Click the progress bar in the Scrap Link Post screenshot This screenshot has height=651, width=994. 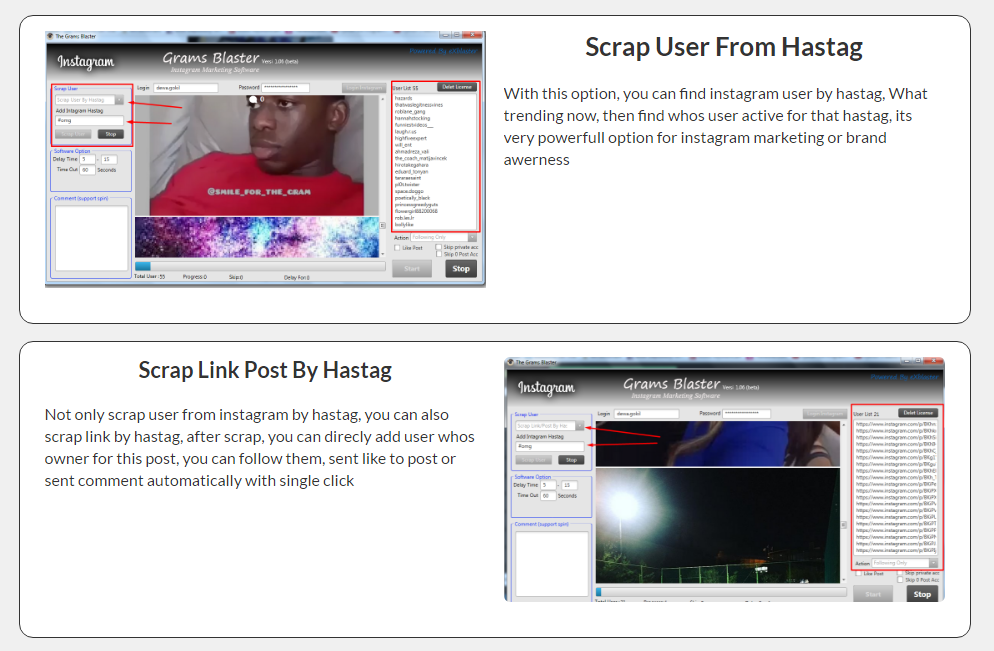721,592
